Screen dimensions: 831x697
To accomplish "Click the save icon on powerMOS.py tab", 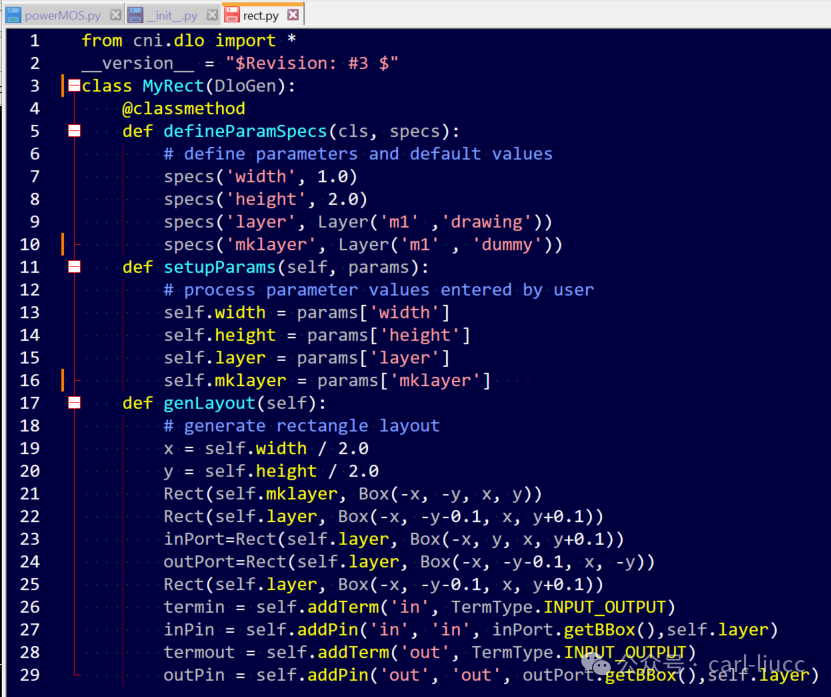I will click(x=13, y=15).
